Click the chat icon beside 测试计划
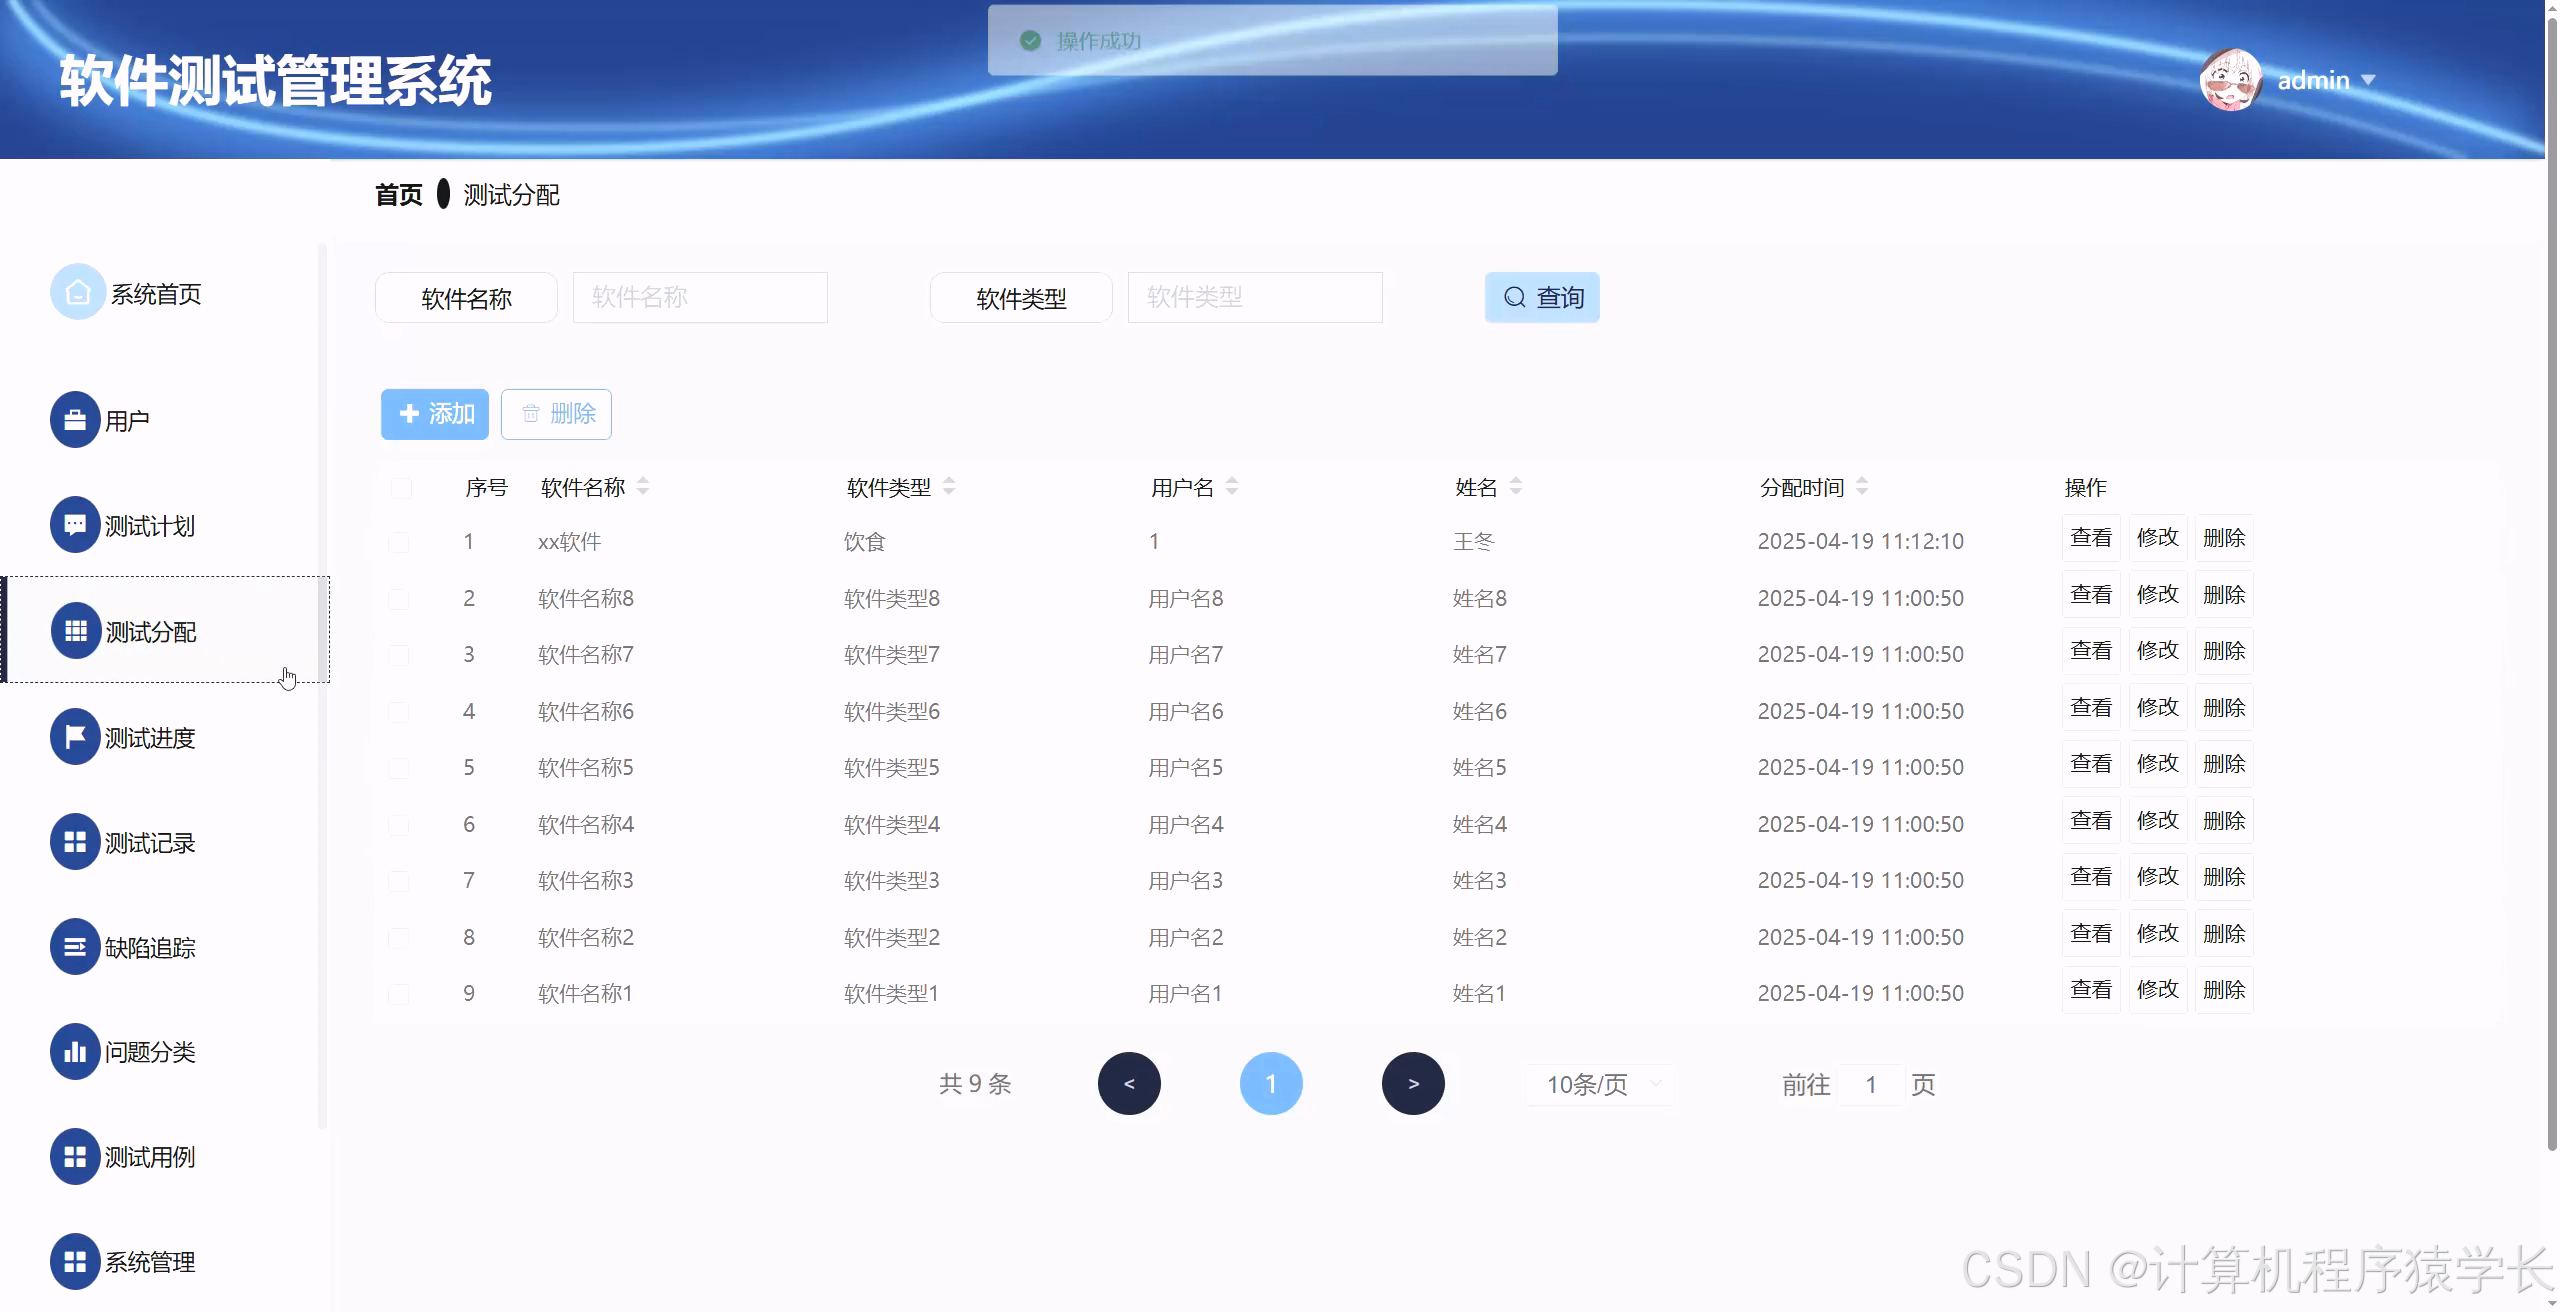This screenshot has height=1312, width=2560. (75, 525)
